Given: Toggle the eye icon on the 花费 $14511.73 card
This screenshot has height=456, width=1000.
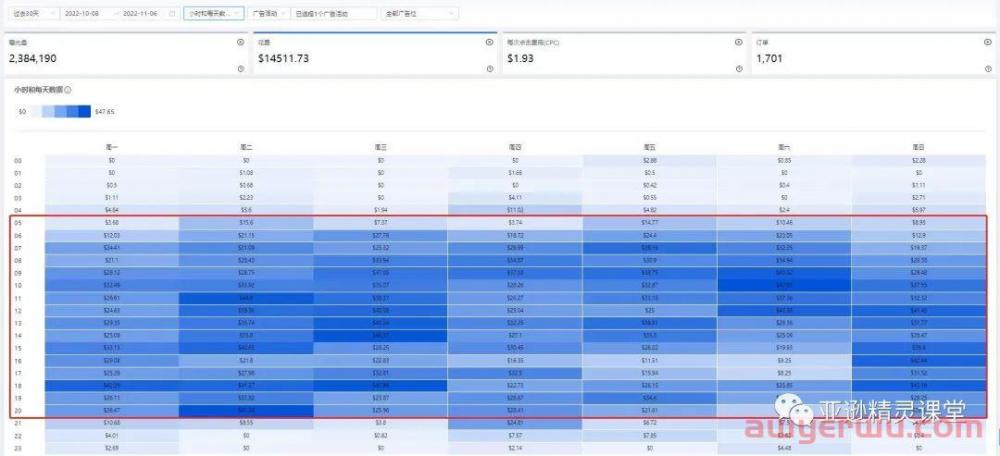Looking at the screenshot, I should tap(489, 42).
